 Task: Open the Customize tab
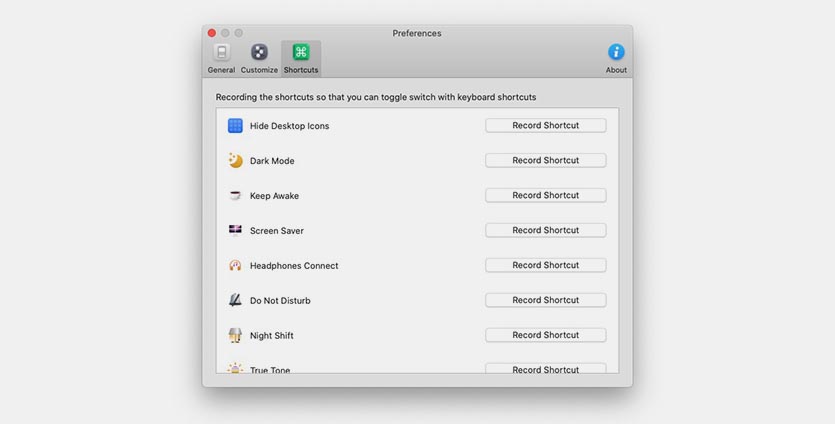259,57
